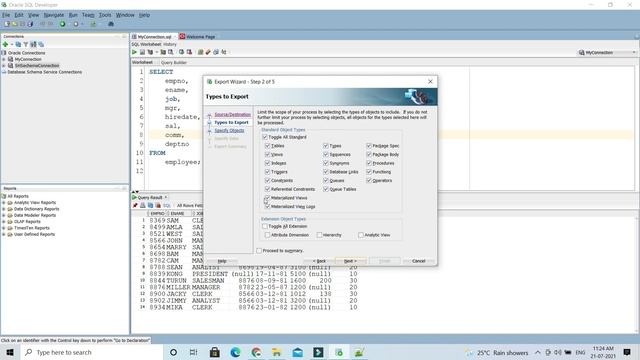
Task: Uncheck the Procedures checkbox
Action: (x=369, y=163)
